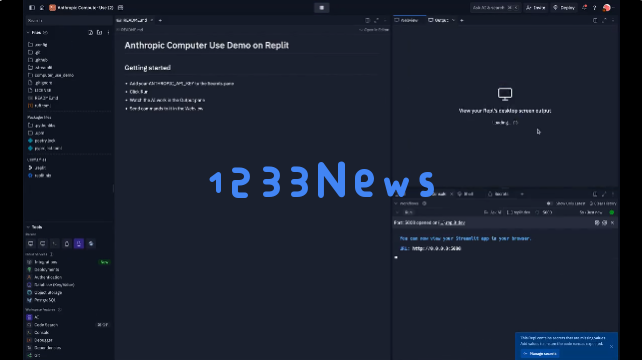Screen dimensions: 642x360
Task: Switch to the Webview tab
Action: (406, 20)
